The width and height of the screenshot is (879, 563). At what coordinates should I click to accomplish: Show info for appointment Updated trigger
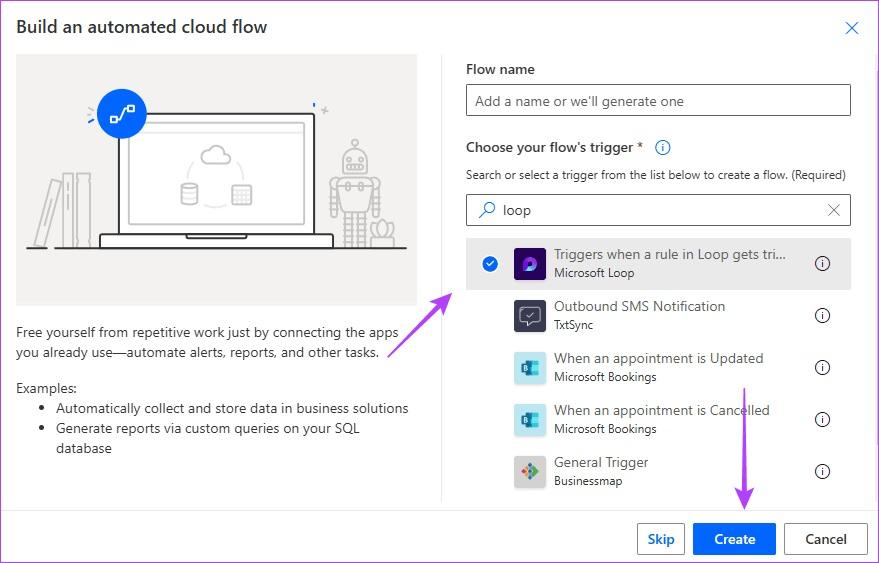pyautogui.click(x=822, y=368)
